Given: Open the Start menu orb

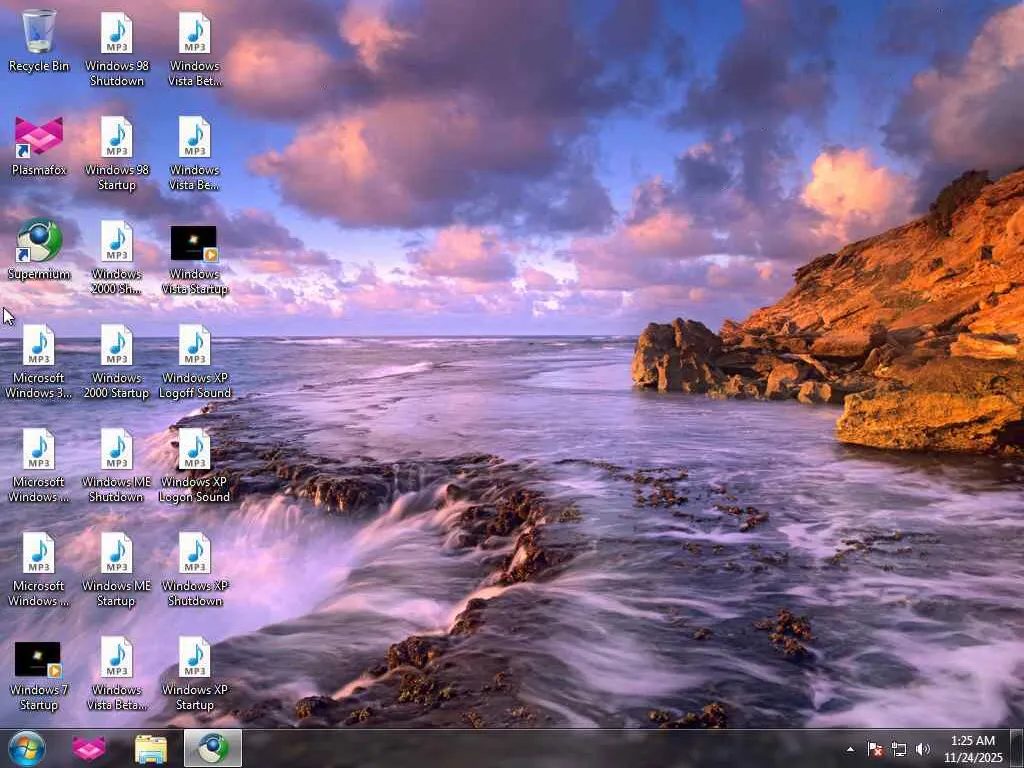Looking at the screenshot, I should coord(27,748).
